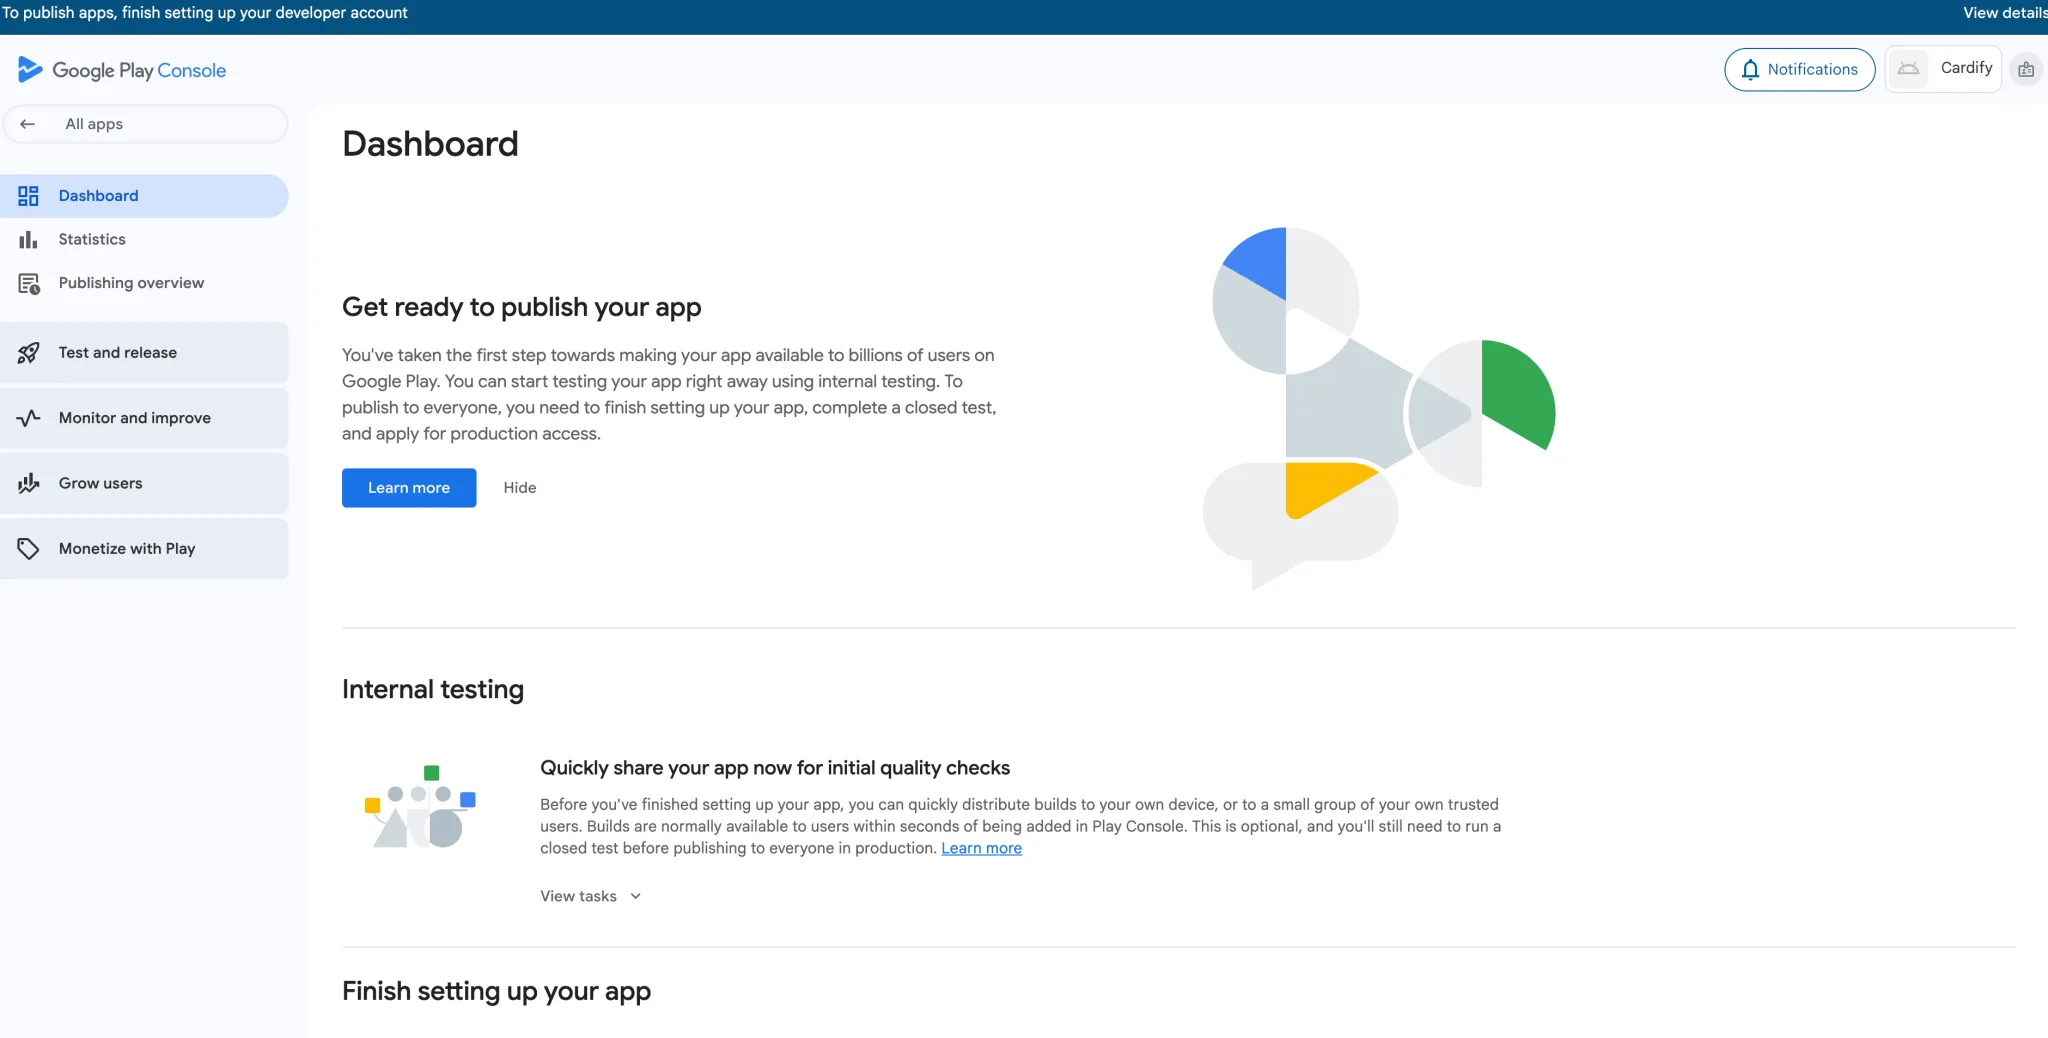The image size is (2048, 1038).
Task: Open the Dashboard section in the sidebar
Action: (x=97, y=195)
